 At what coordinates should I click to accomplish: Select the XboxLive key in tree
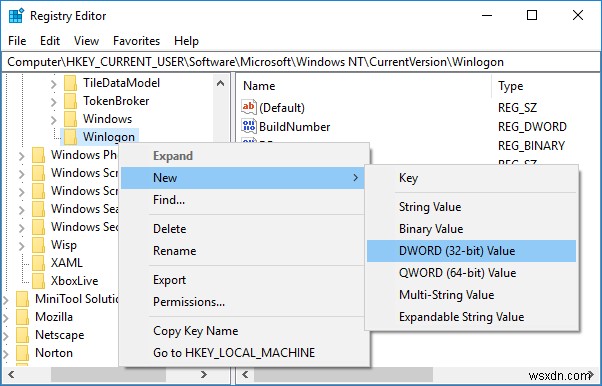click(x=74, y=281)
